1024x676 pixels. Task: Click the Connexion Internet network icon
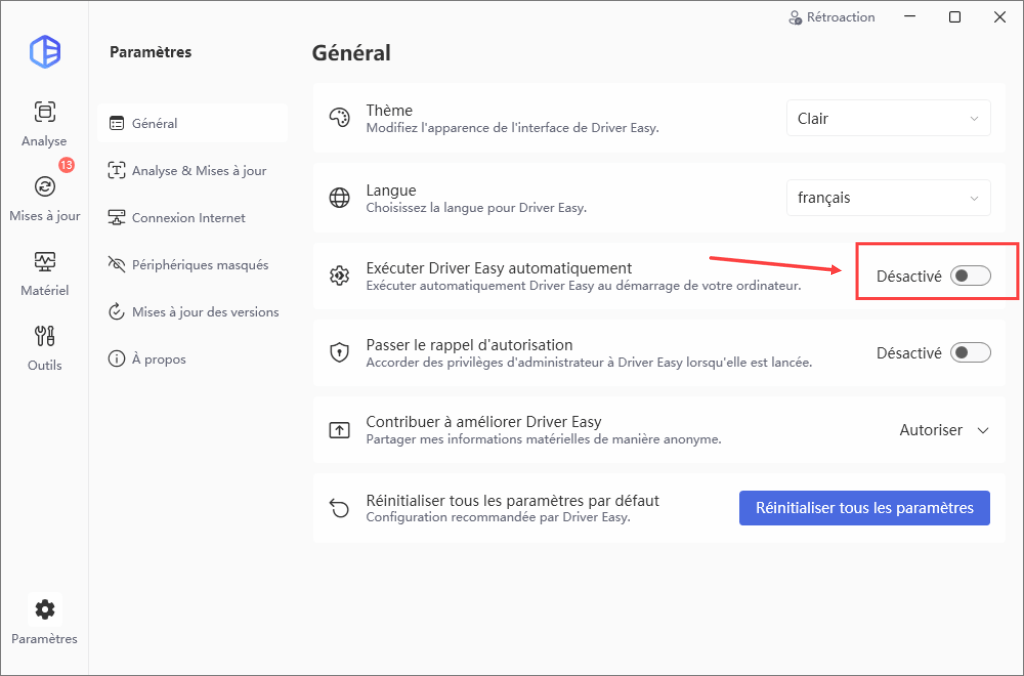pyautogui.click(x=116, y=217)
